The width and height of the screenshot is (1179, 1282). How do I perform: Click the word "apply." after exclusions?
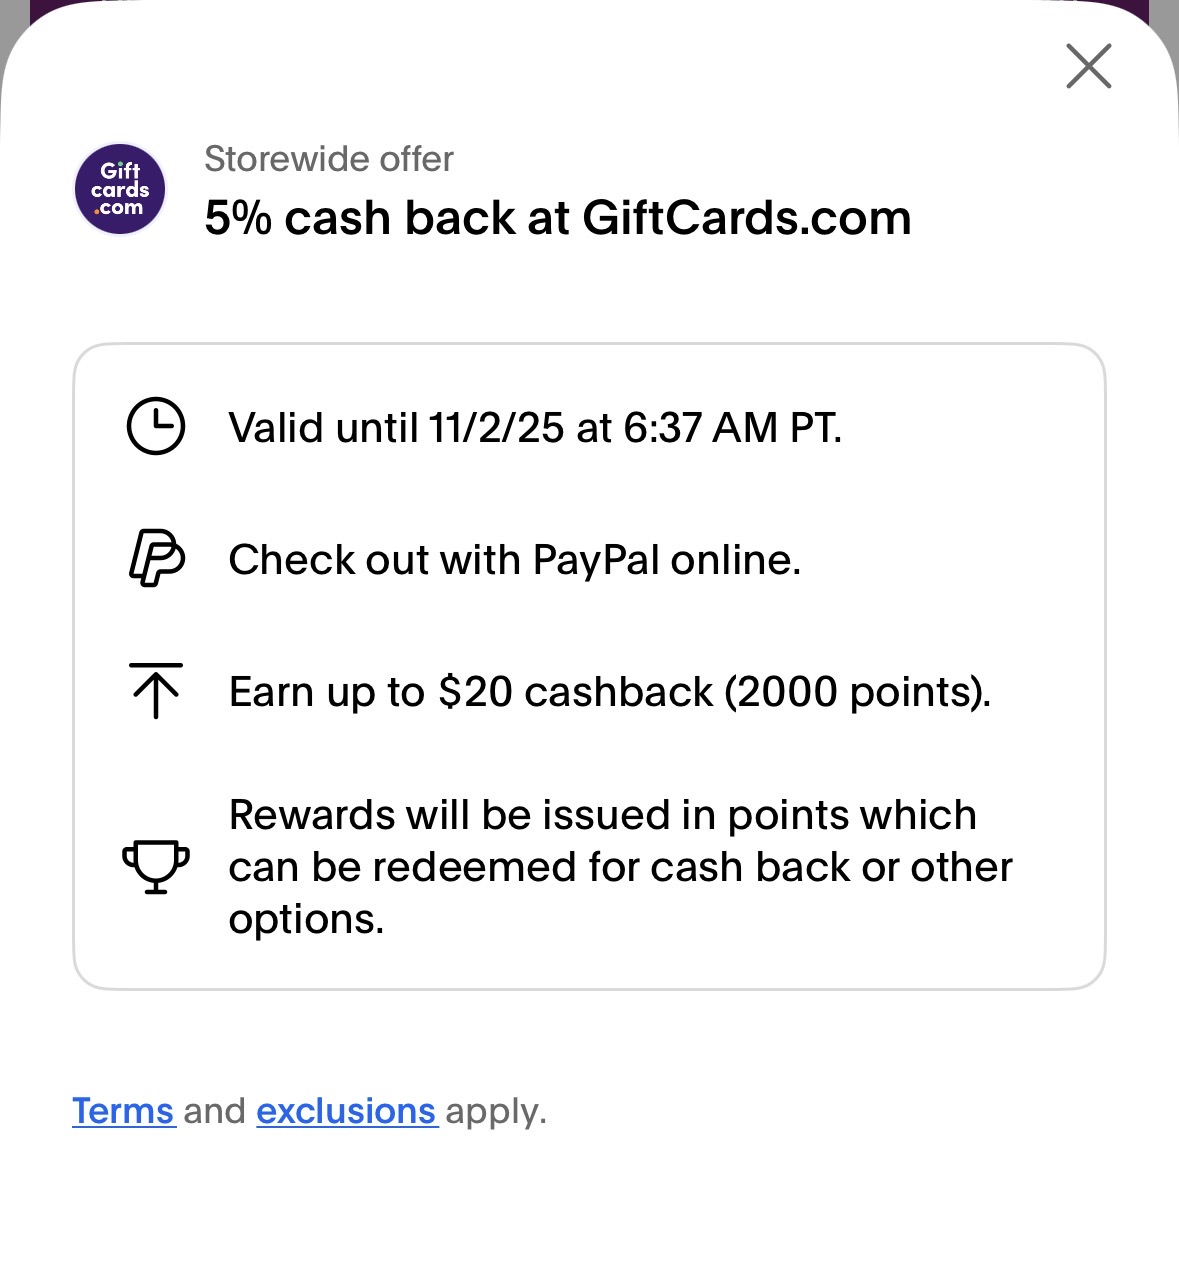496,1111
